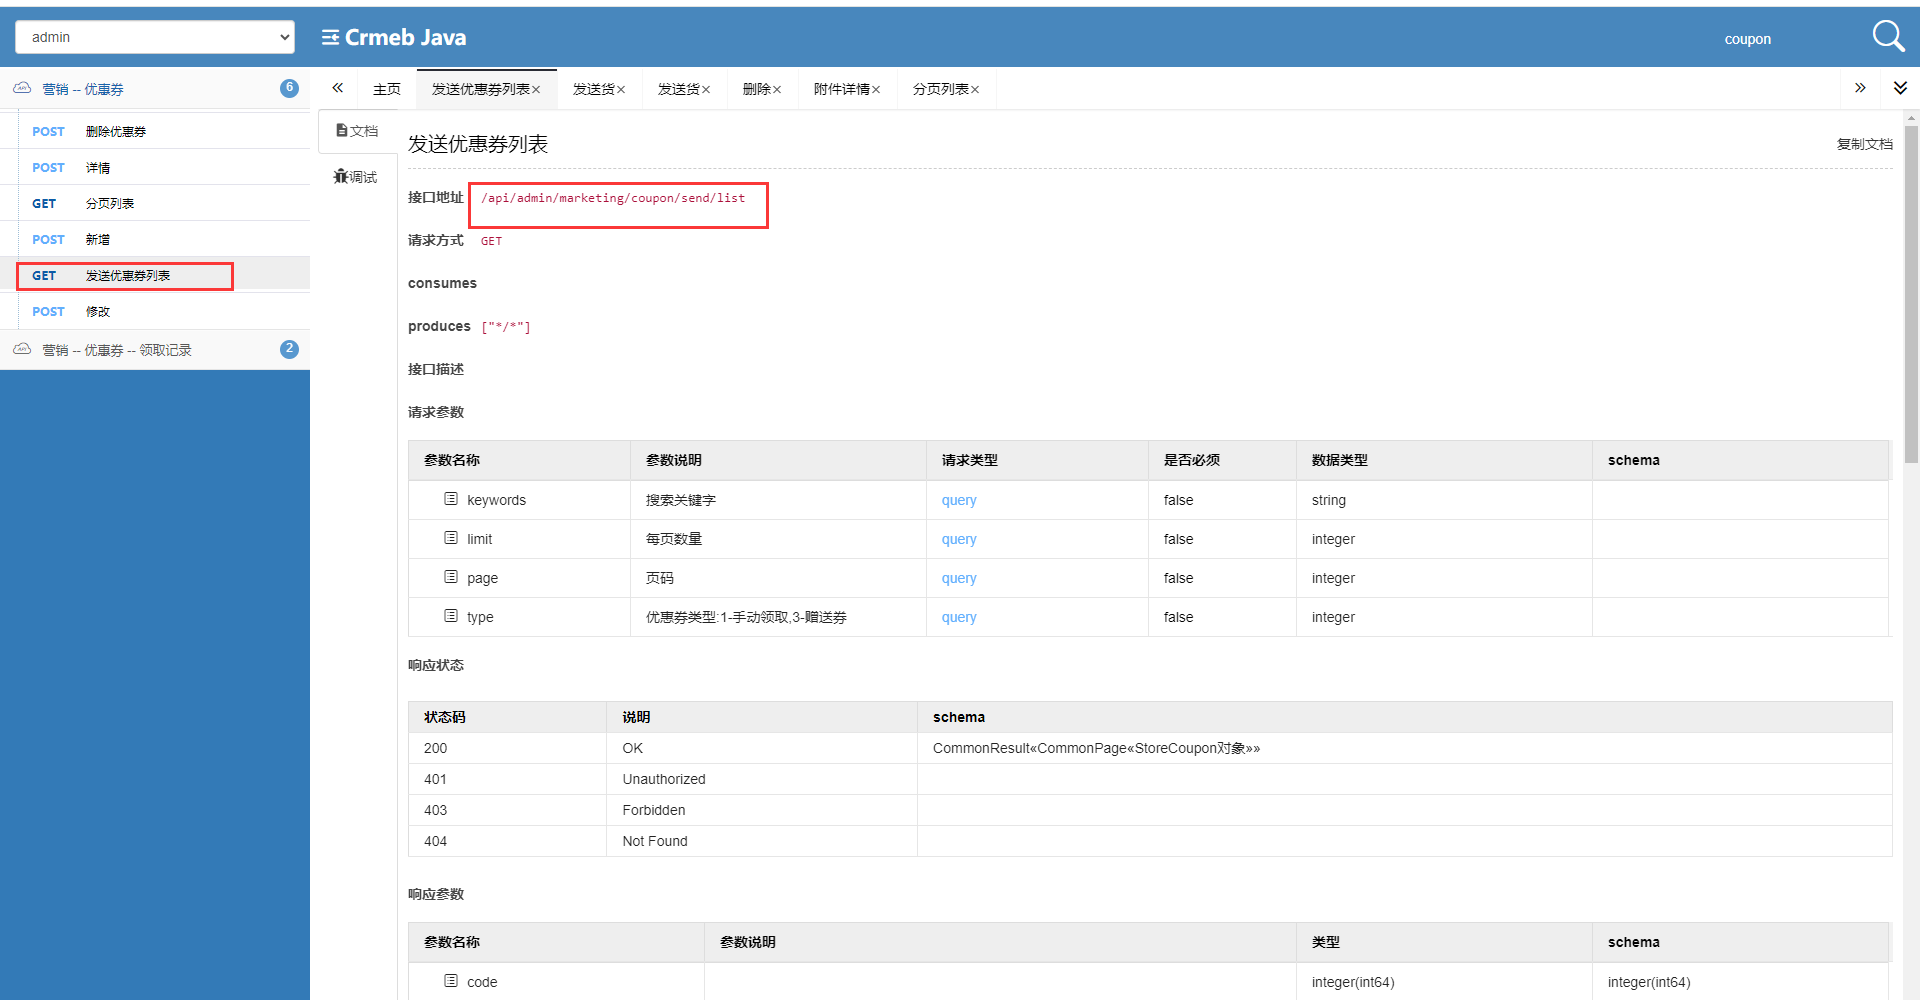The image size is (1920, 1000).
Task: Click the Forbidden description cell
Action: (x=762, y=810)
